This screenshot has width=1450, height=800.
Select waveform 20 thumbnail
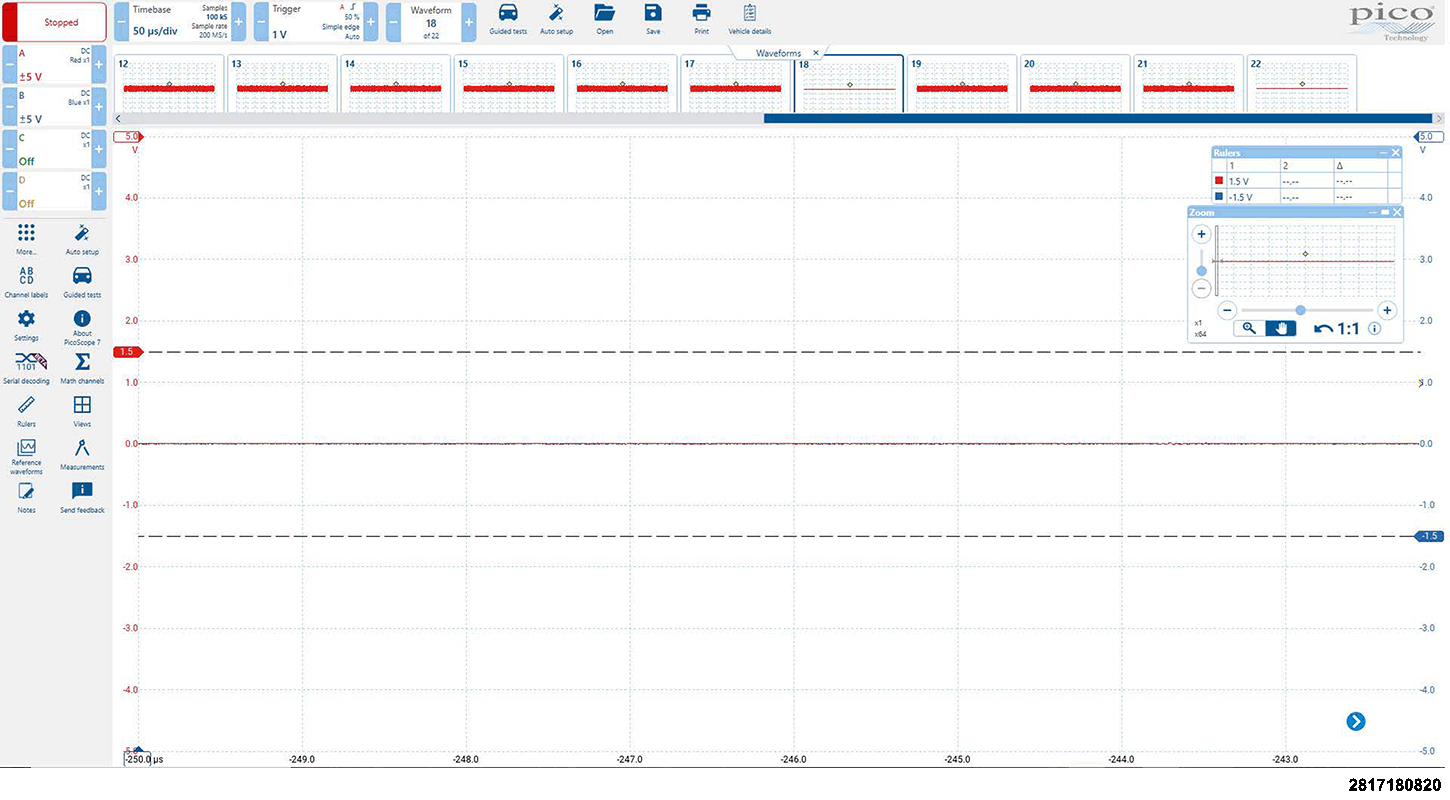coord(1075,84)
